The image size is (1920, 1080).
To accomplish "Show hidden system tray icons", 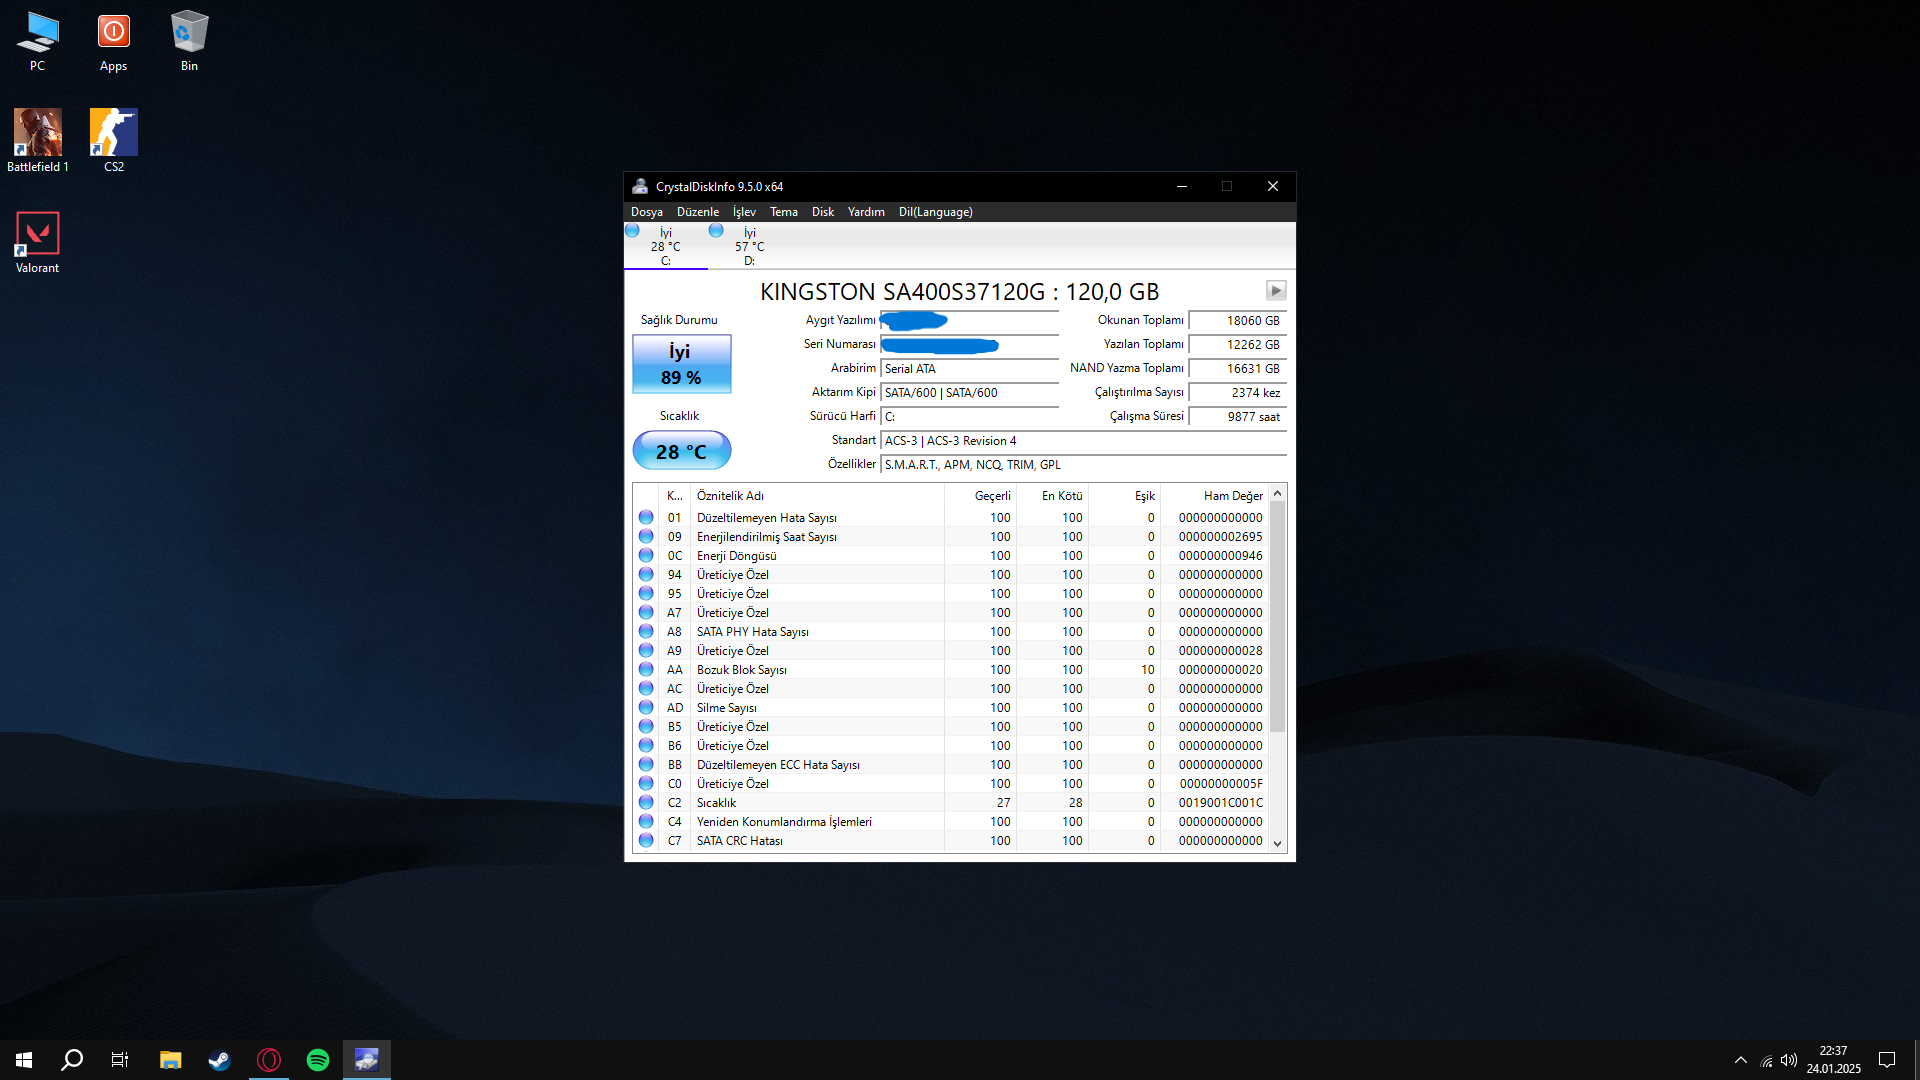I will pos(1741,1060).
